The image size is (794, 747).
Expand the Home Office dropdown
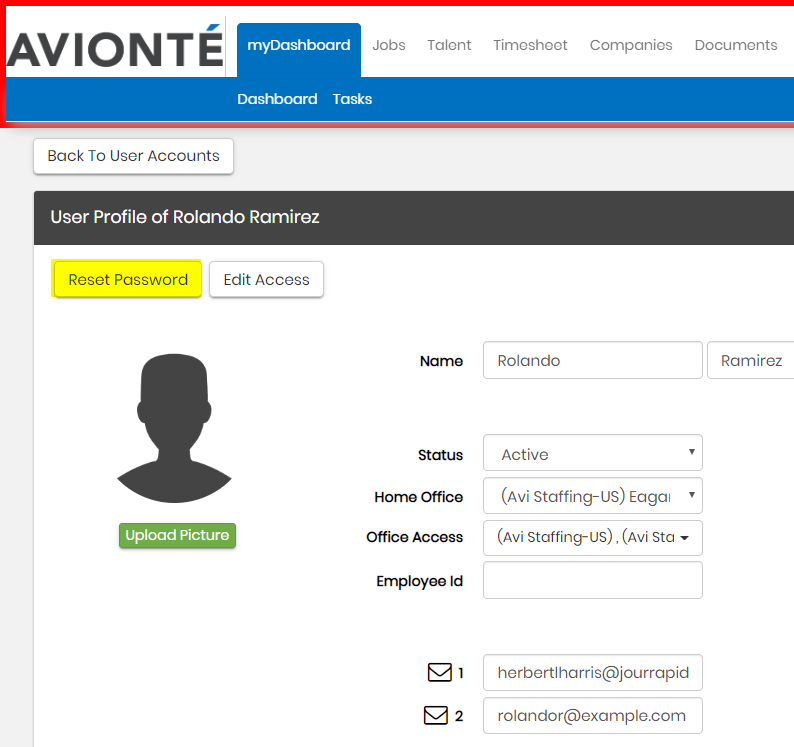pos(592,496)
